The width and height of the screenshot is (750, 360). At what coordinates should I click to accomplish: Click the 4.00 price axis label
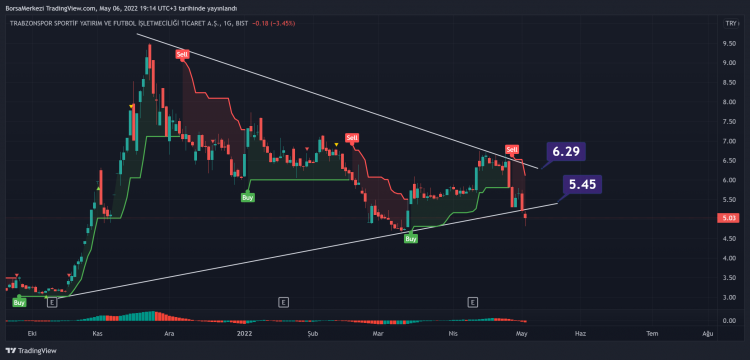729,259
